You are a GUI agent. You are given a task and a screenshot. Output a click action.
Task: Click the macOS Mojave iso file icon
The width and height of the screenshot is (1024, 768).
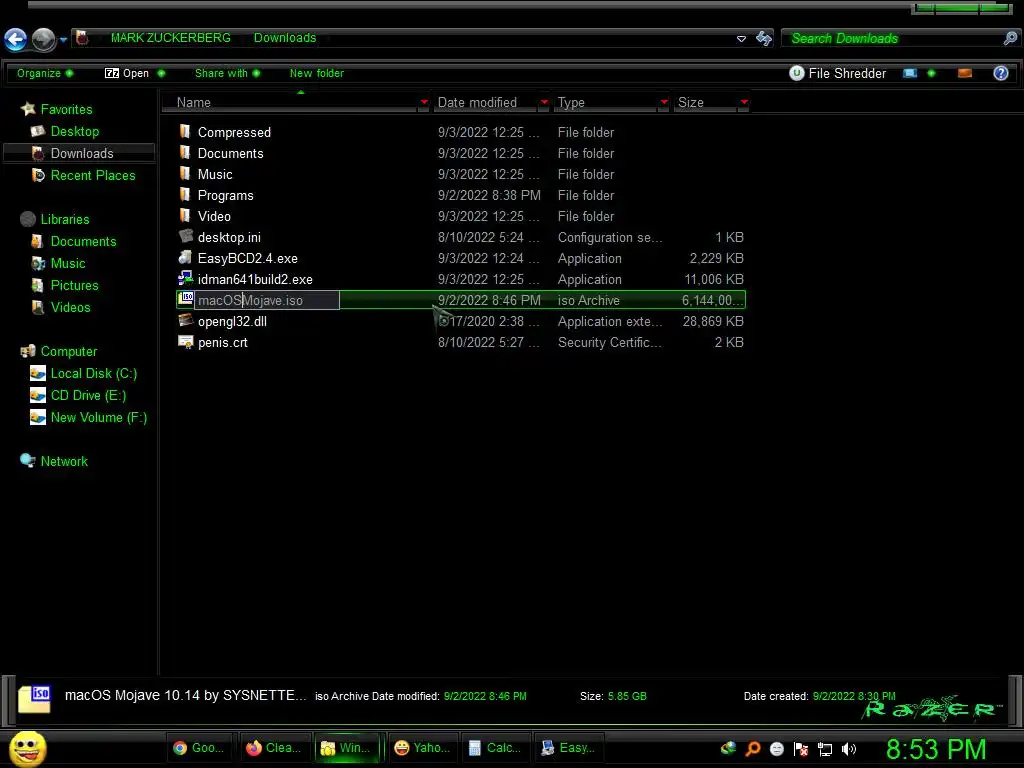pos(185,299)
